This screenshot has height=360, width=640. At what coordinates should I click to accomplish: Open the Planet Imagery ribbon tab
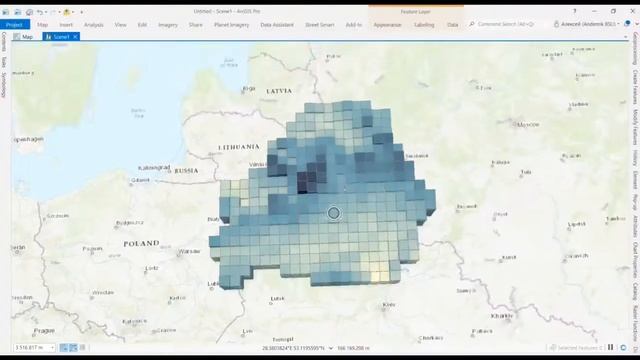pyautogui.click(x=231, y=24)
